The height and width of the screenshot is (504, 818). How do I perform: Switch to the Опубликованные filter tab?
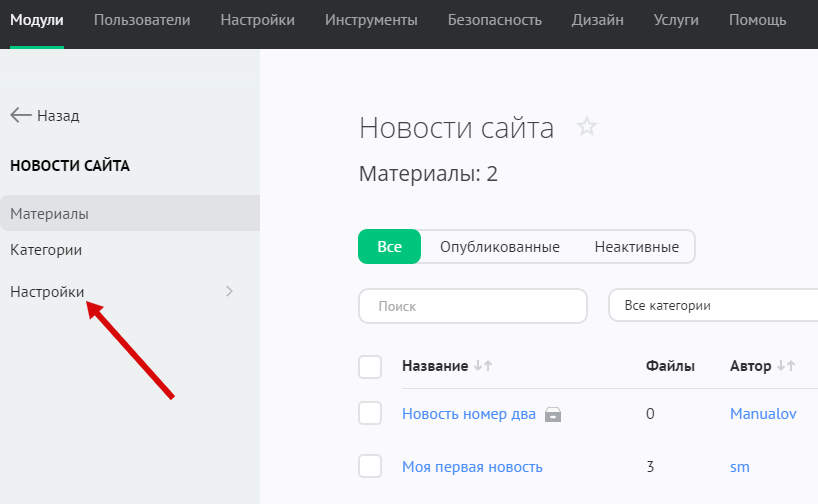click(499, 247)
